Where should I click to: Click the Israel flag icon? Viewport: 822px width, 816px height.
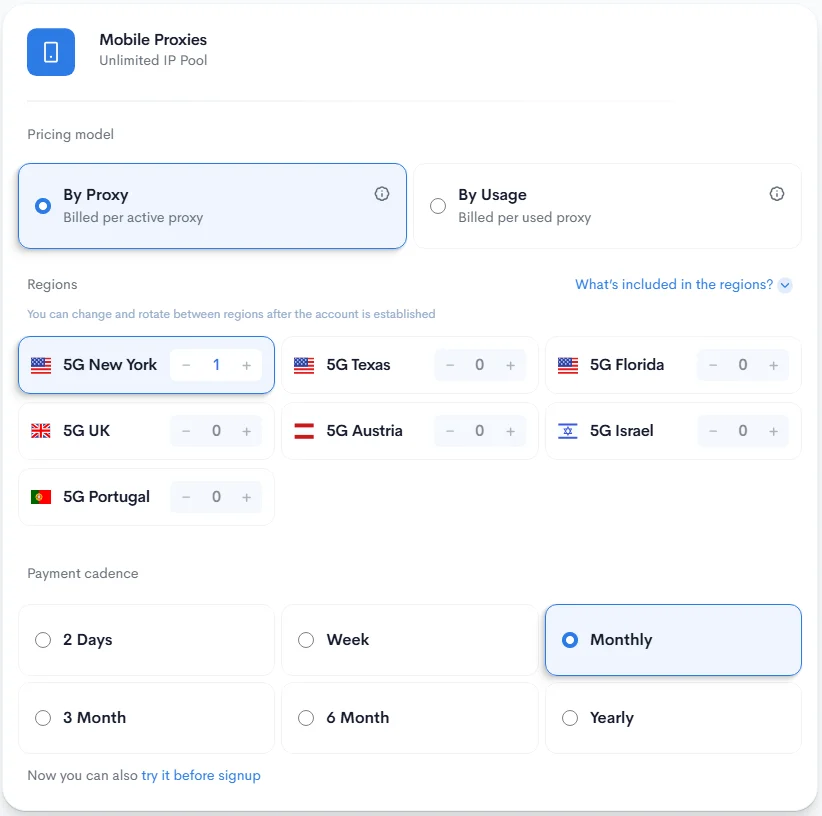(568, 431)
